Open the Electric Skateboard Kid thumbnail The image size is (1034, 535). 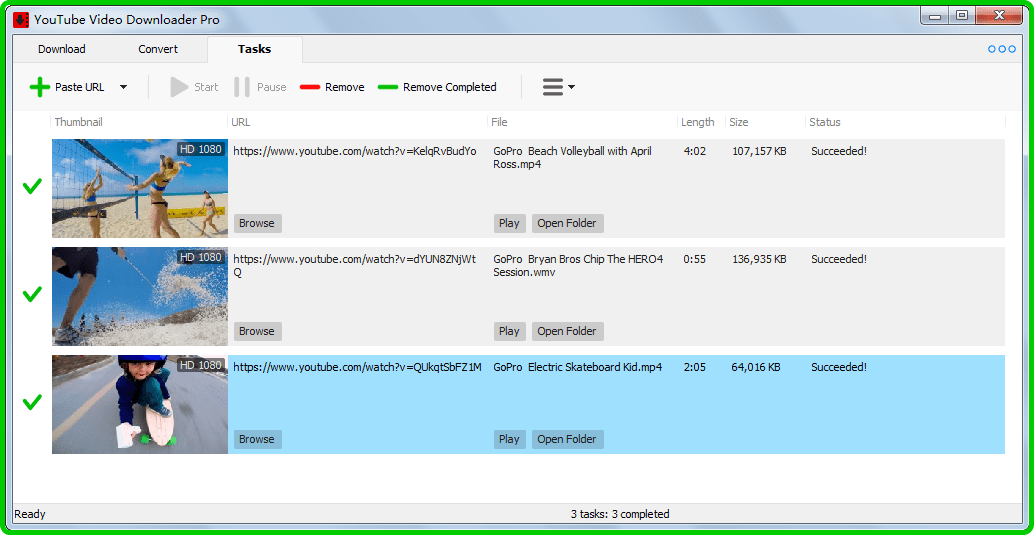(x=140, y=404)
